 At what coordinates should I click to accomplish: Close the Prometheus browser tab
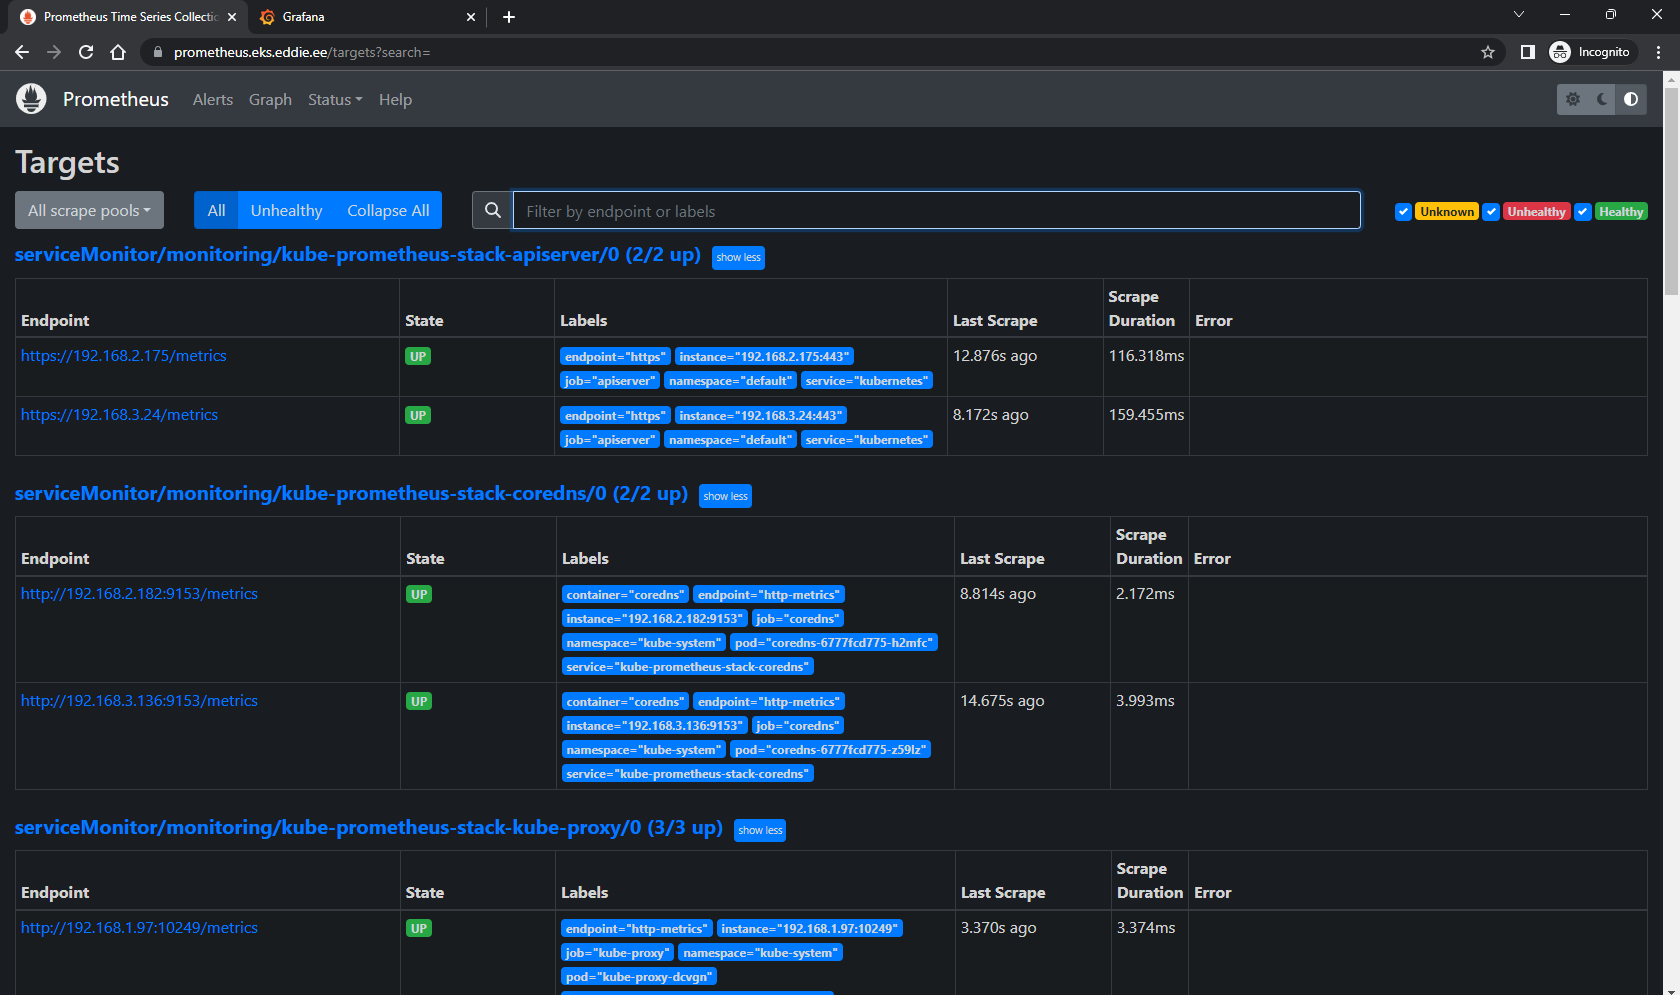point(232,17)
